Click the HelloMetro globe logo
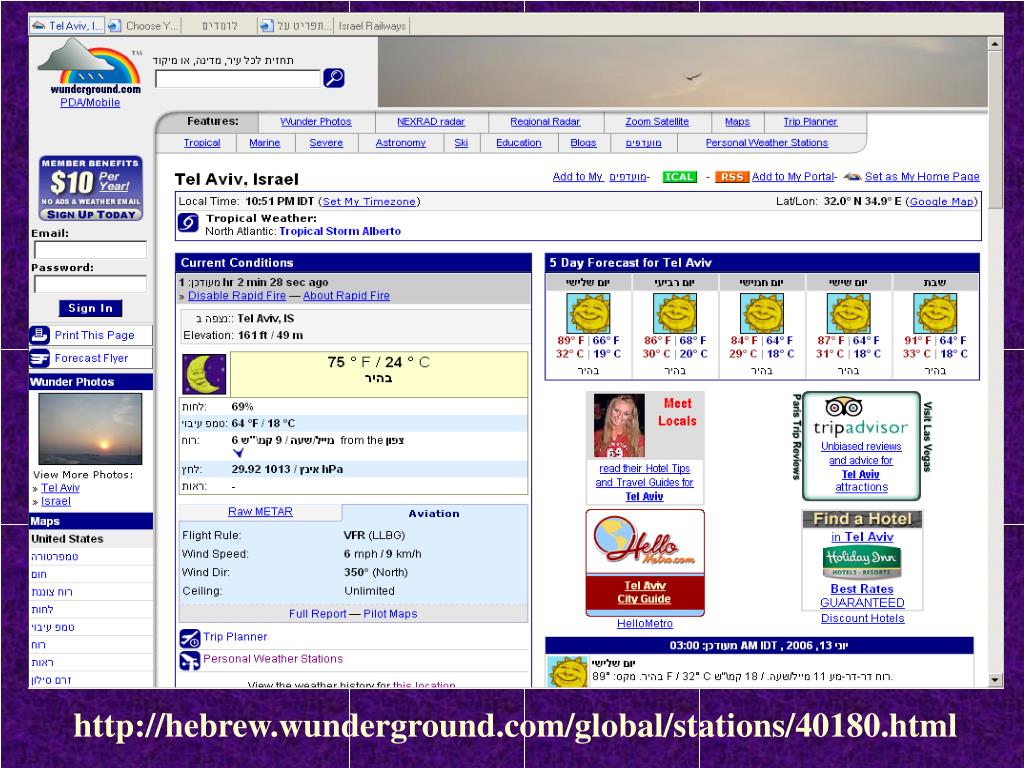The width and height of the screenshot is (1024, 768). point(645,542)
